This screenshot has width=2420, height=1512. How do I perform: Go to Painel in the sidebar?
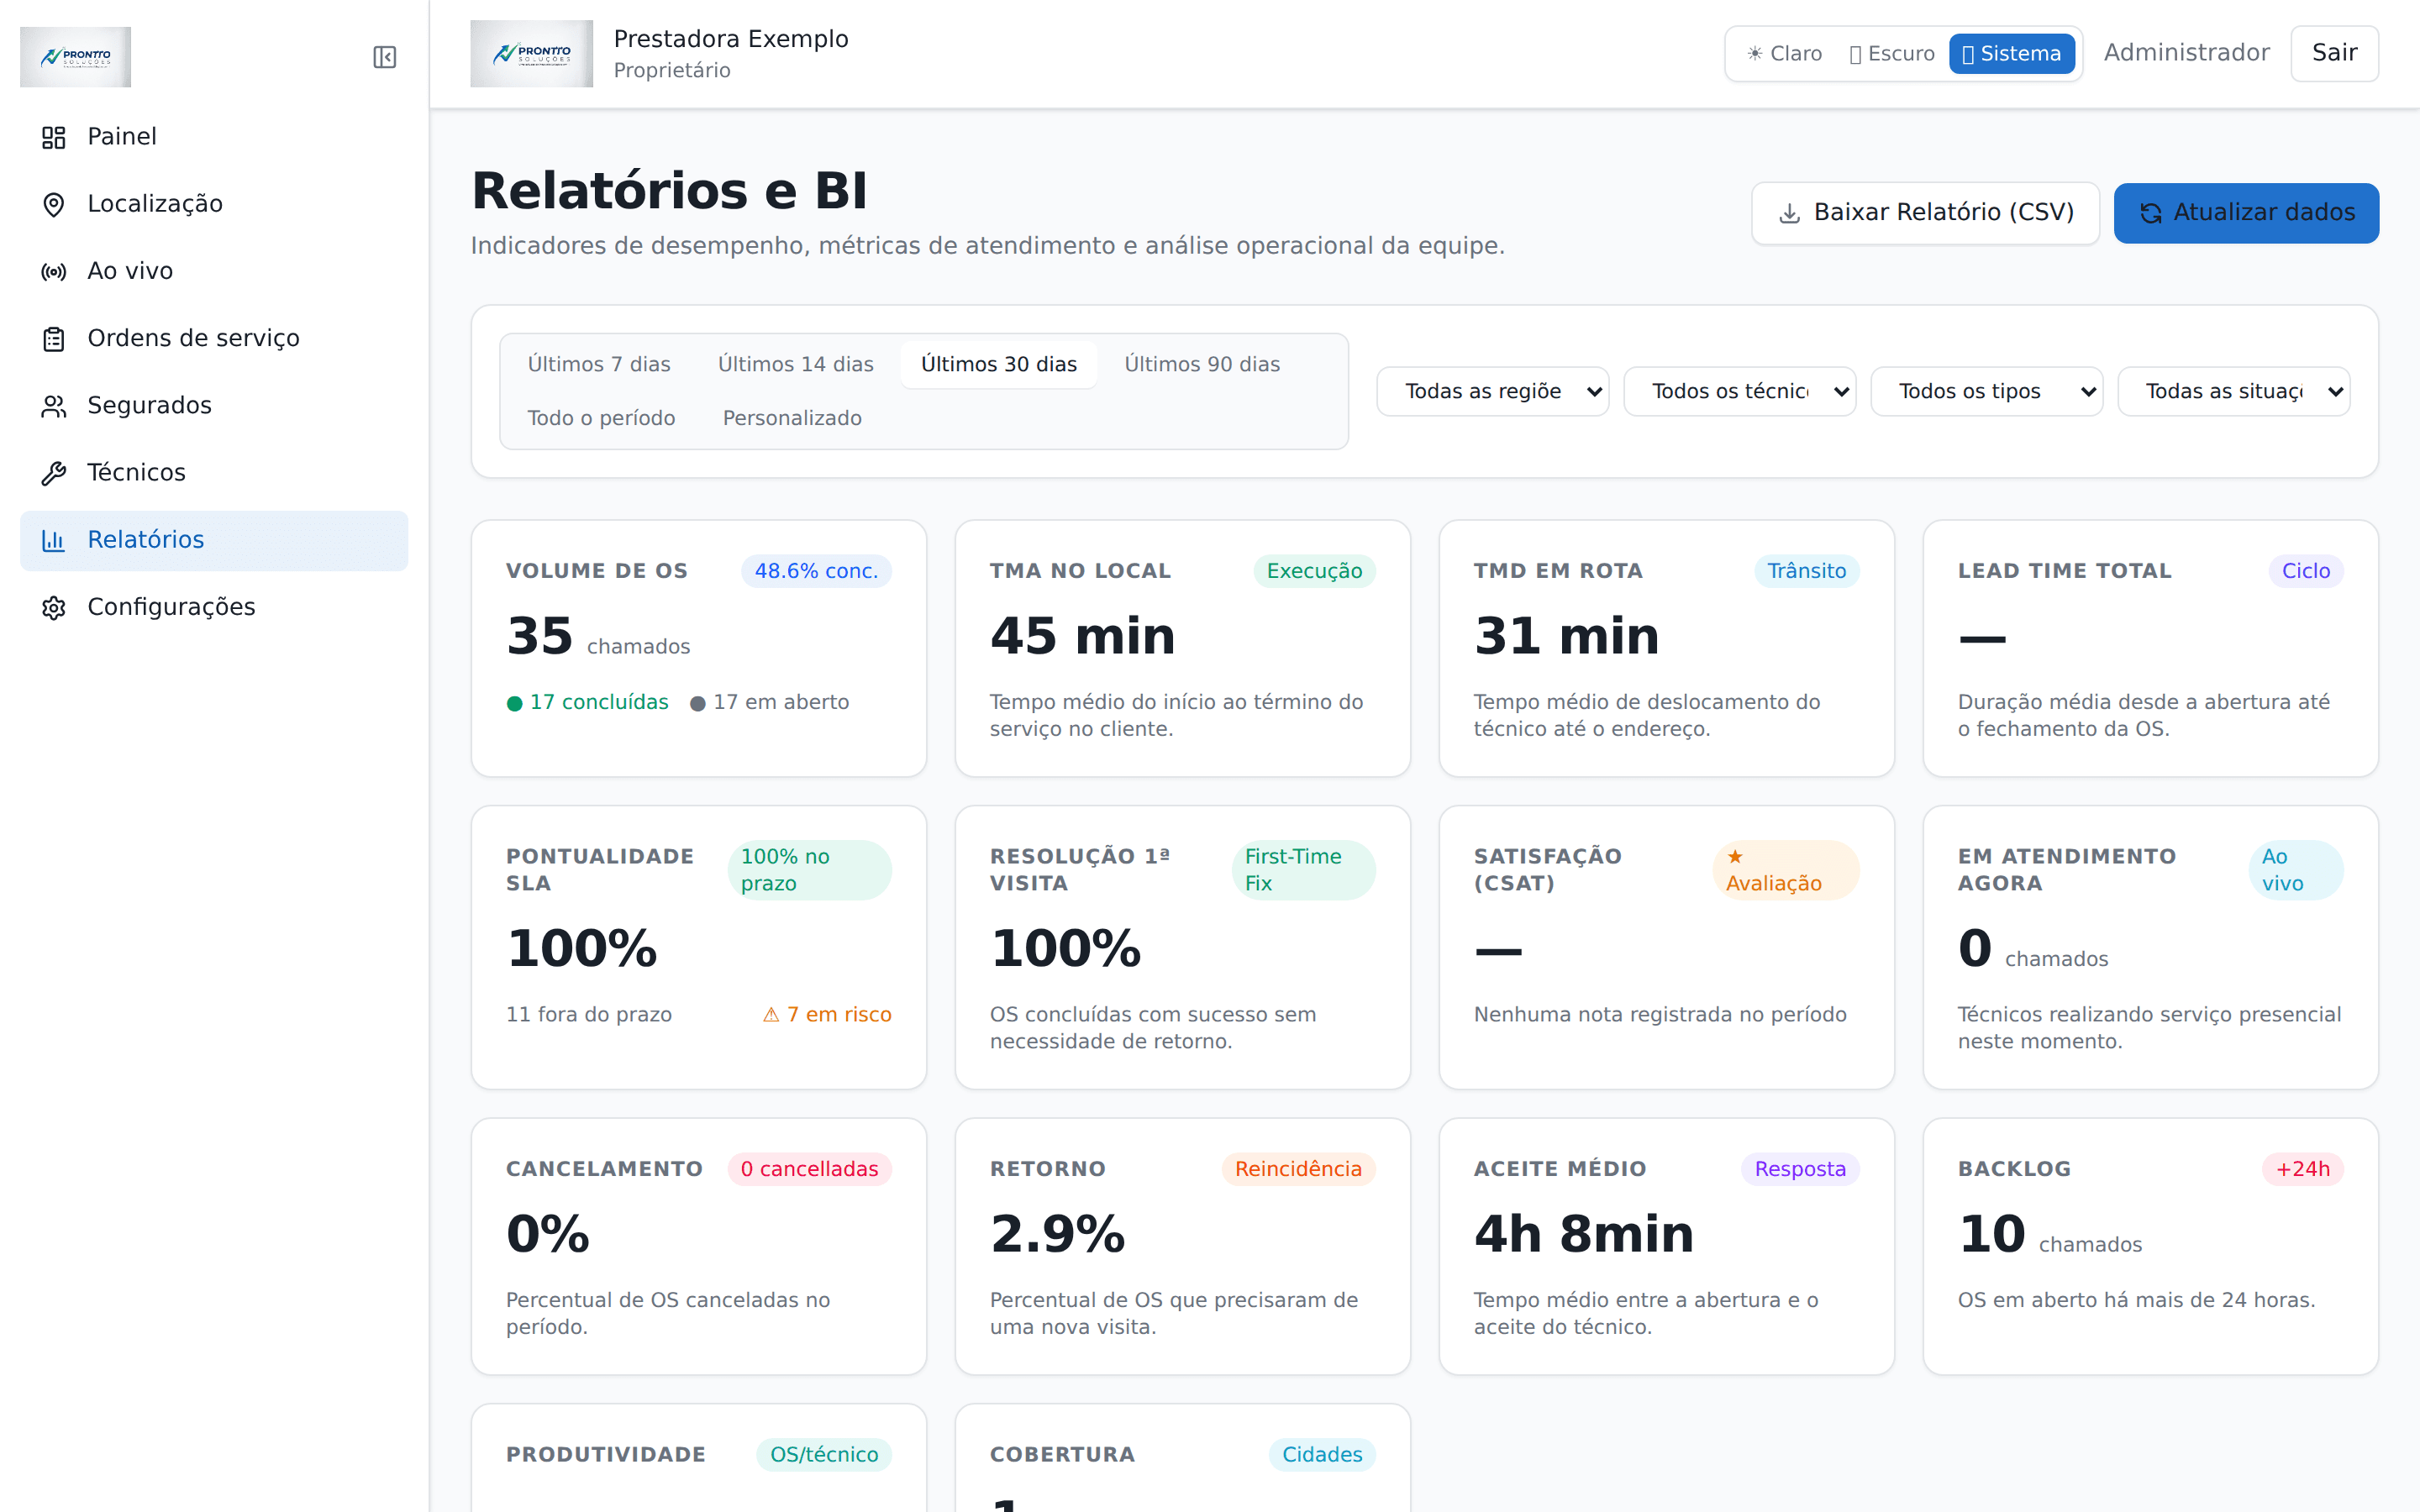pos(214,137)
